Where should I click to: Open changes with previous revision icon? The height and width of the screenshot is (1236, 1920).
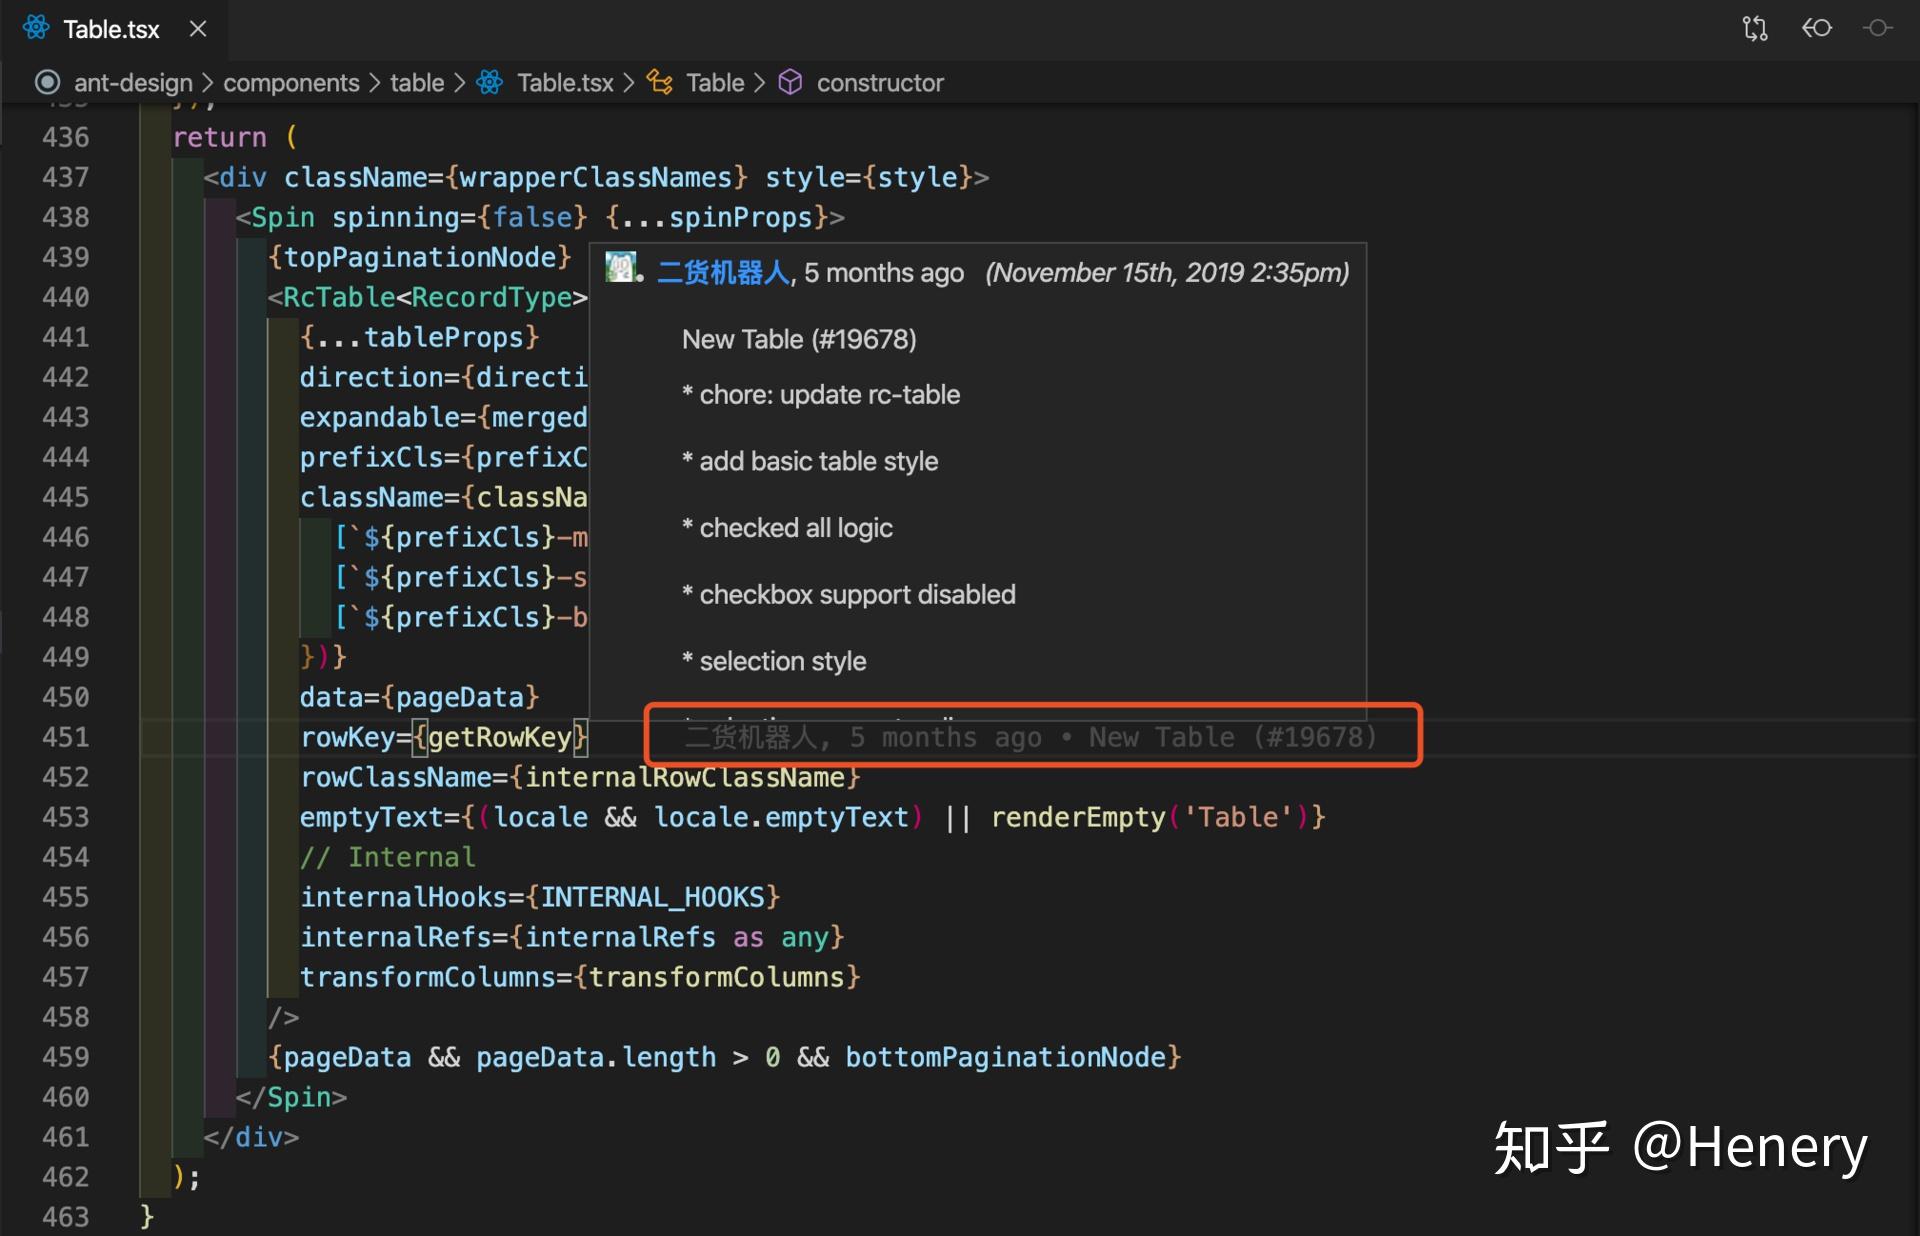[x=1754, y=28]
